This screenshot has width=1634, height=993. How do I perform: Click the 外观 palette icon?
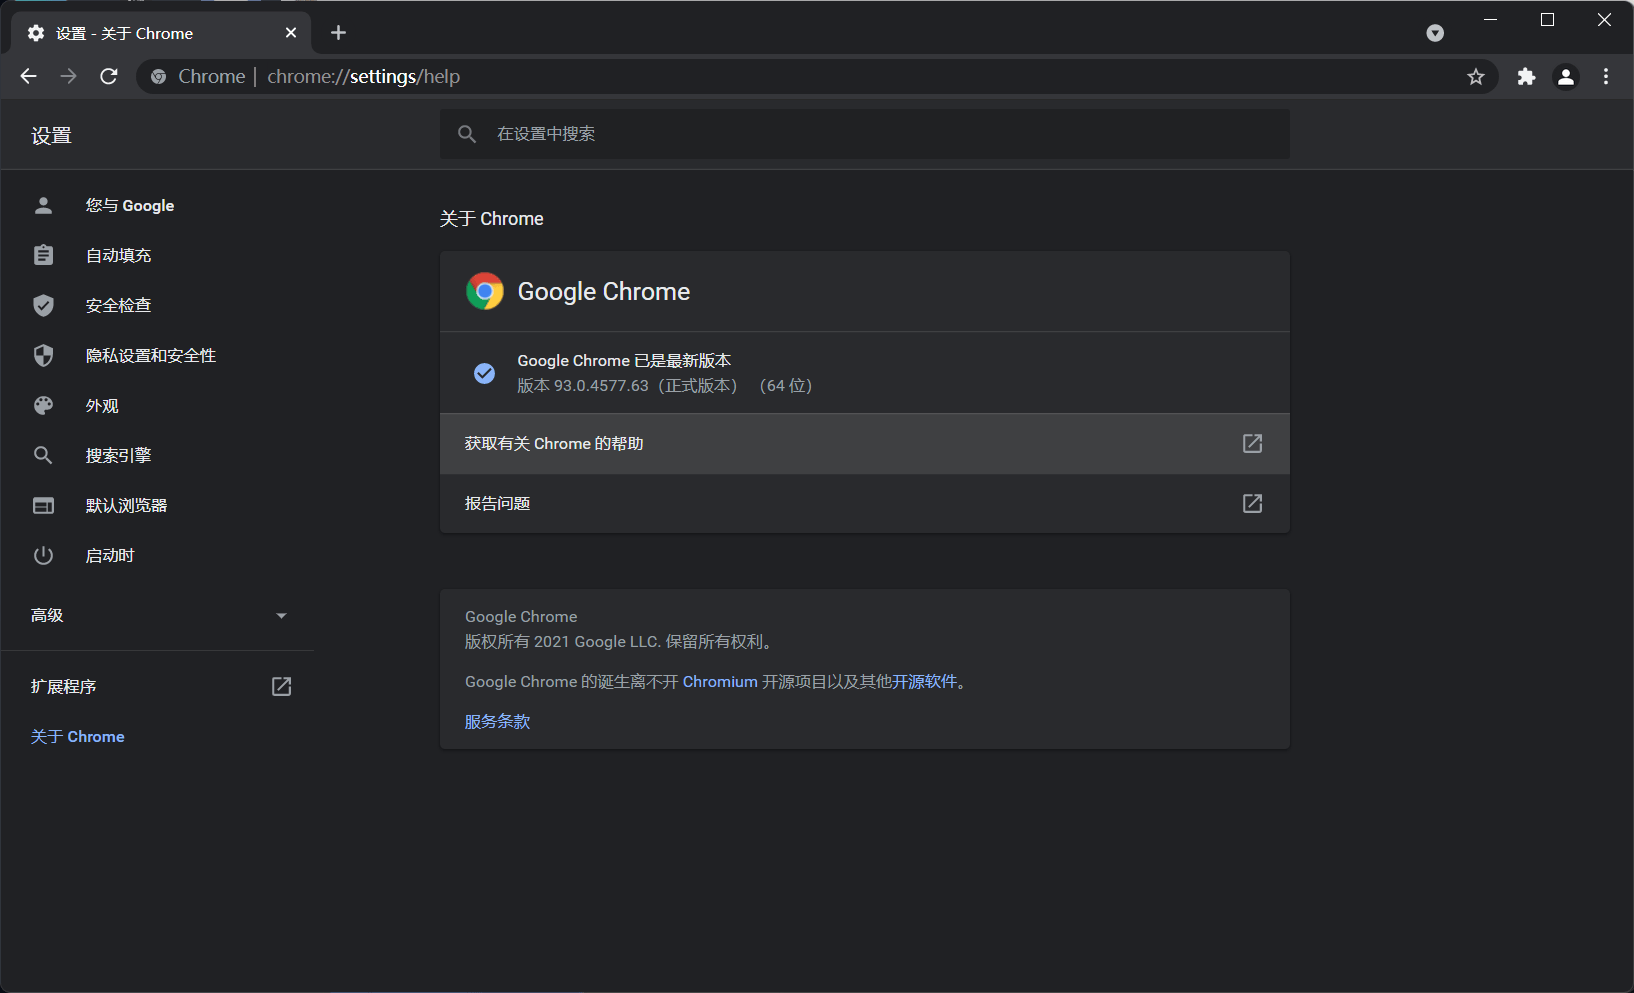pos(43,405)
